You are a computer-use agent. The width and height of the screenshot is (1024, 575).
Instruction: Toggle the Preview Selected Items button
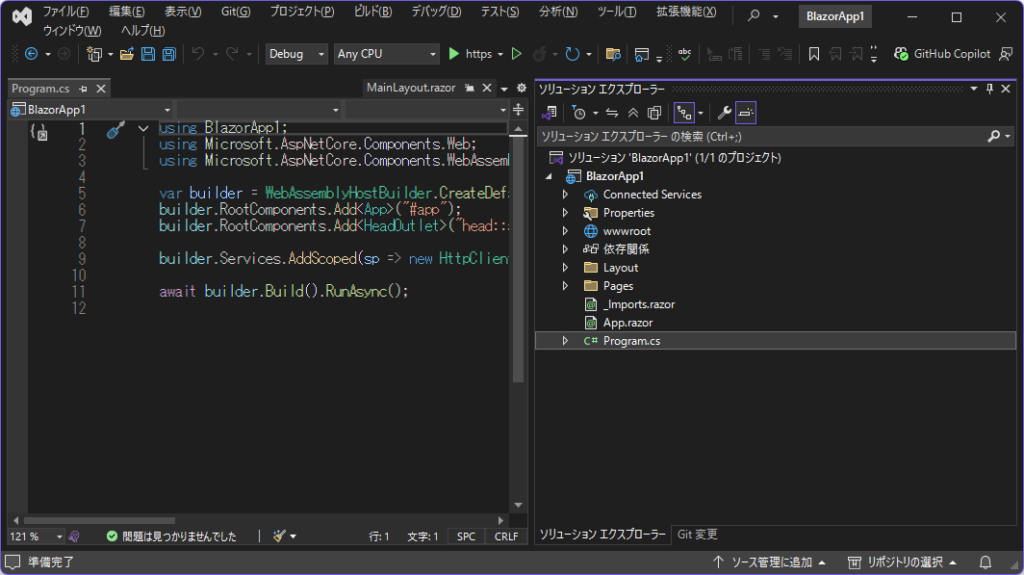pos(746,113)
